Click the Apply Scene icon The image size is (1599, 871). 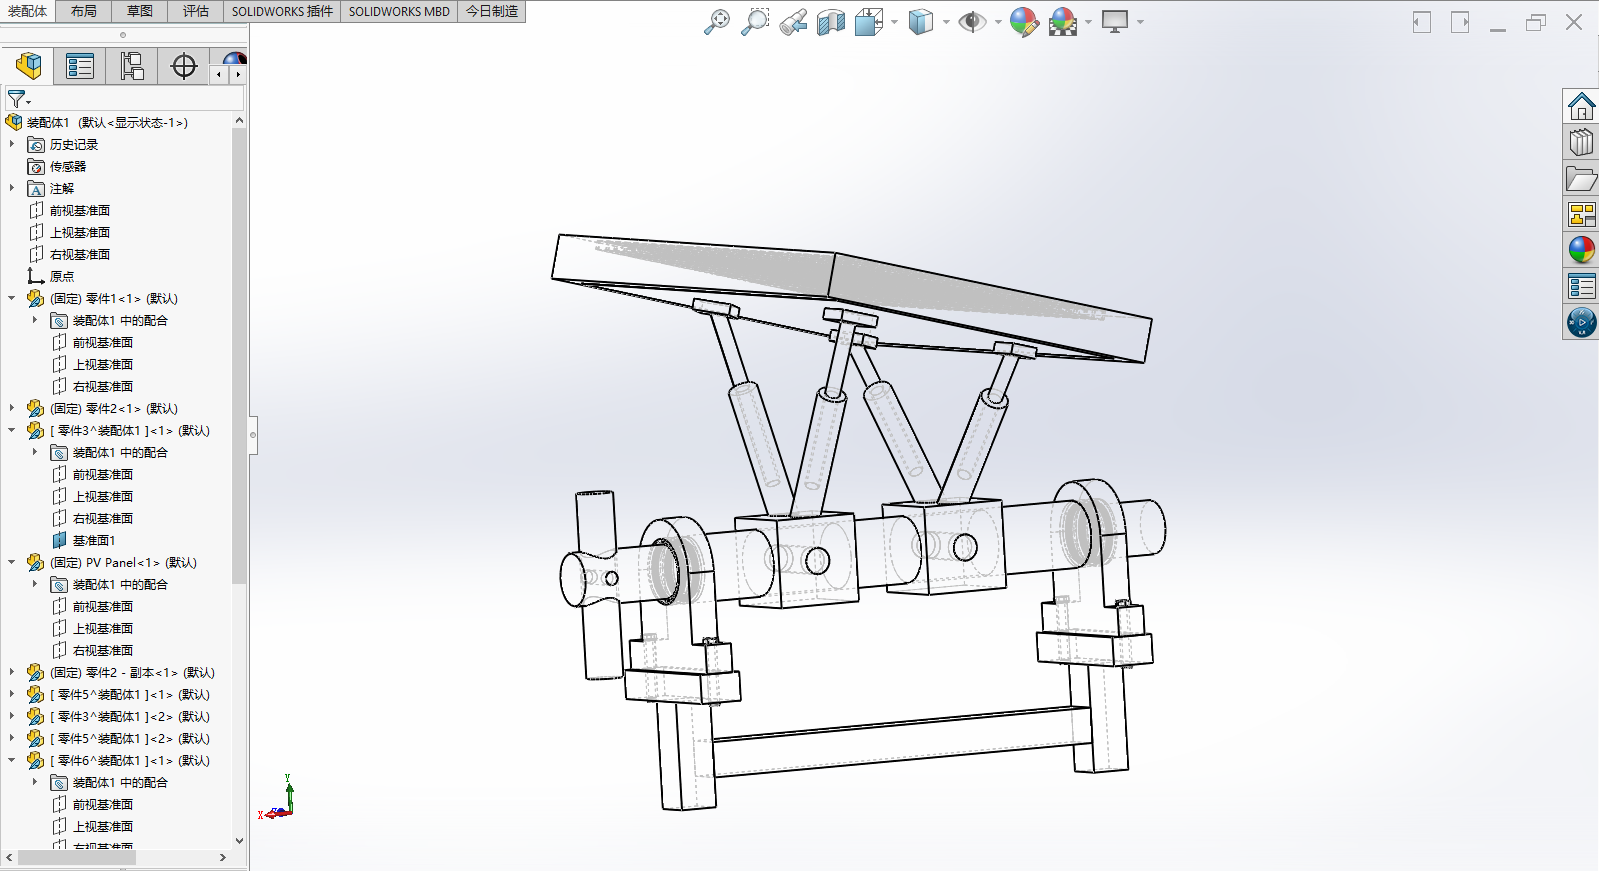1063,22
